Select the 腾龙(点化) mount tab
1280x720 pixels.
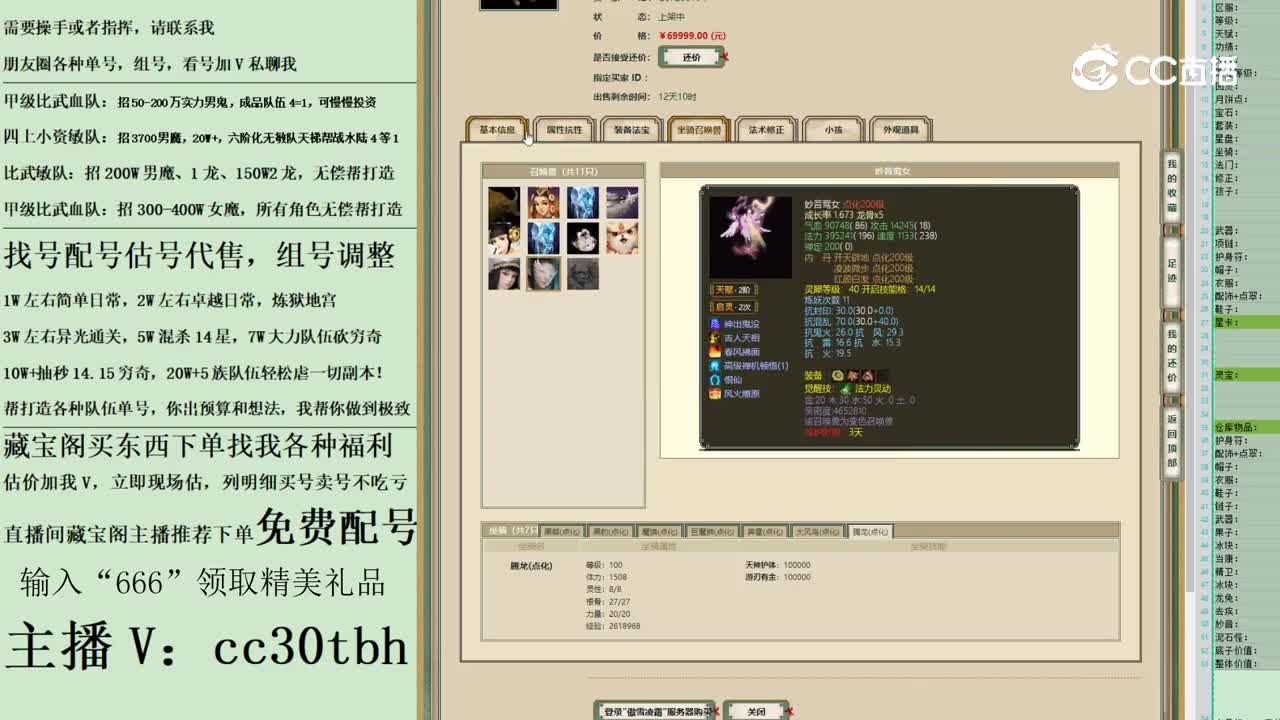869,531
